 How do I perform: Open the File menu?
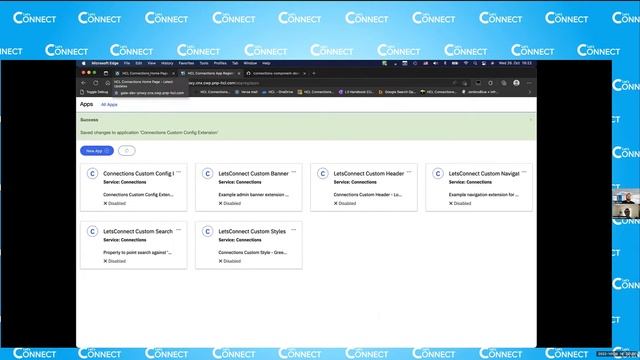(127, 63)
